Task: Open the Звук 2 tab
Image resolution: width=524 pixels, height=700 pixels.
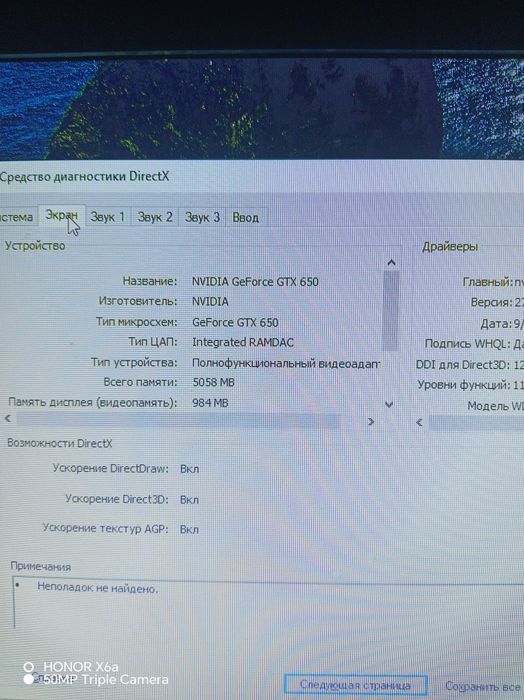Action: (155, 217)
